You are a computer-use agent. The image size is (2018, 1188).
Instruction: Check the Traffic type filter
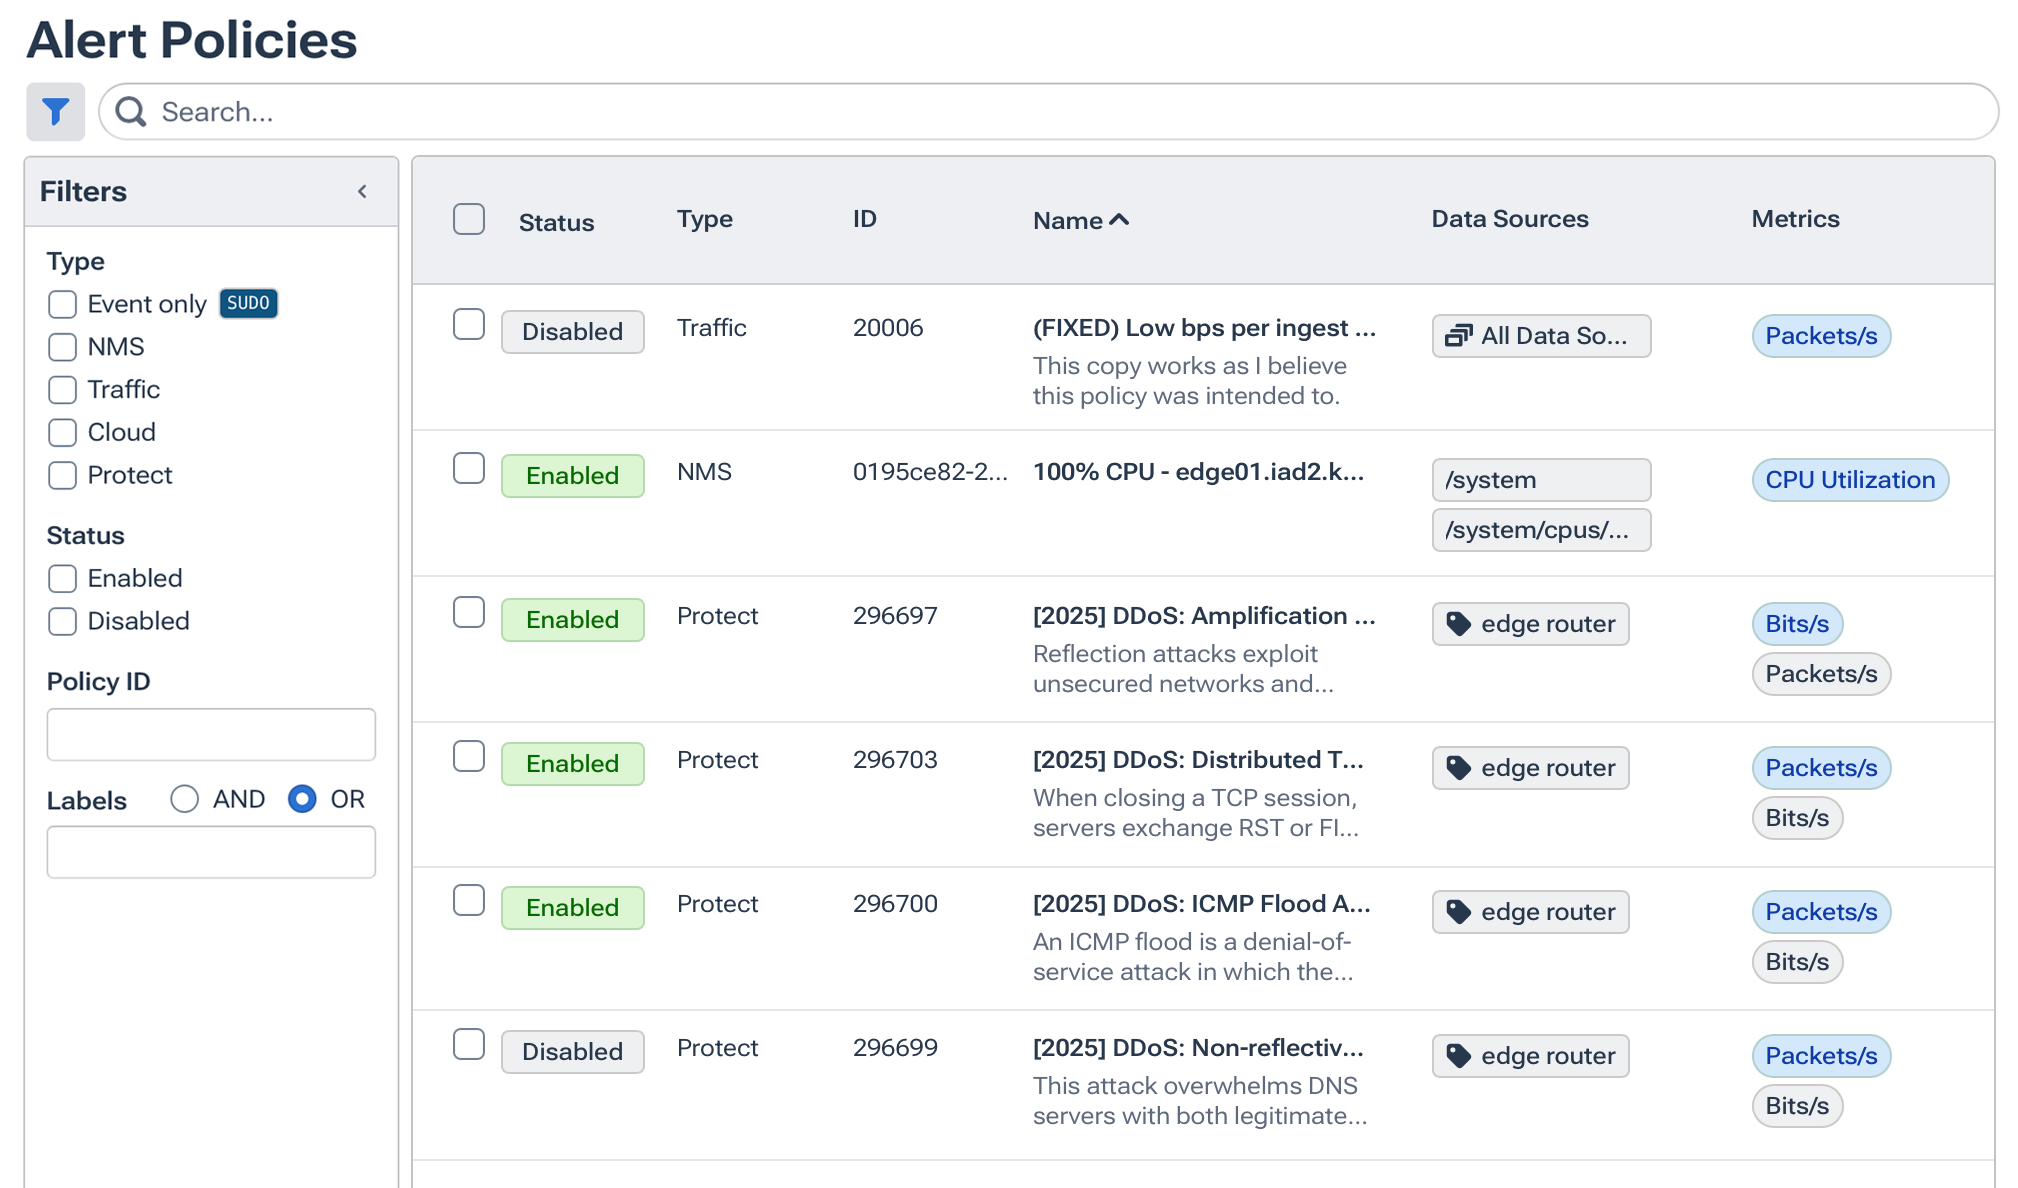point(62,390)
